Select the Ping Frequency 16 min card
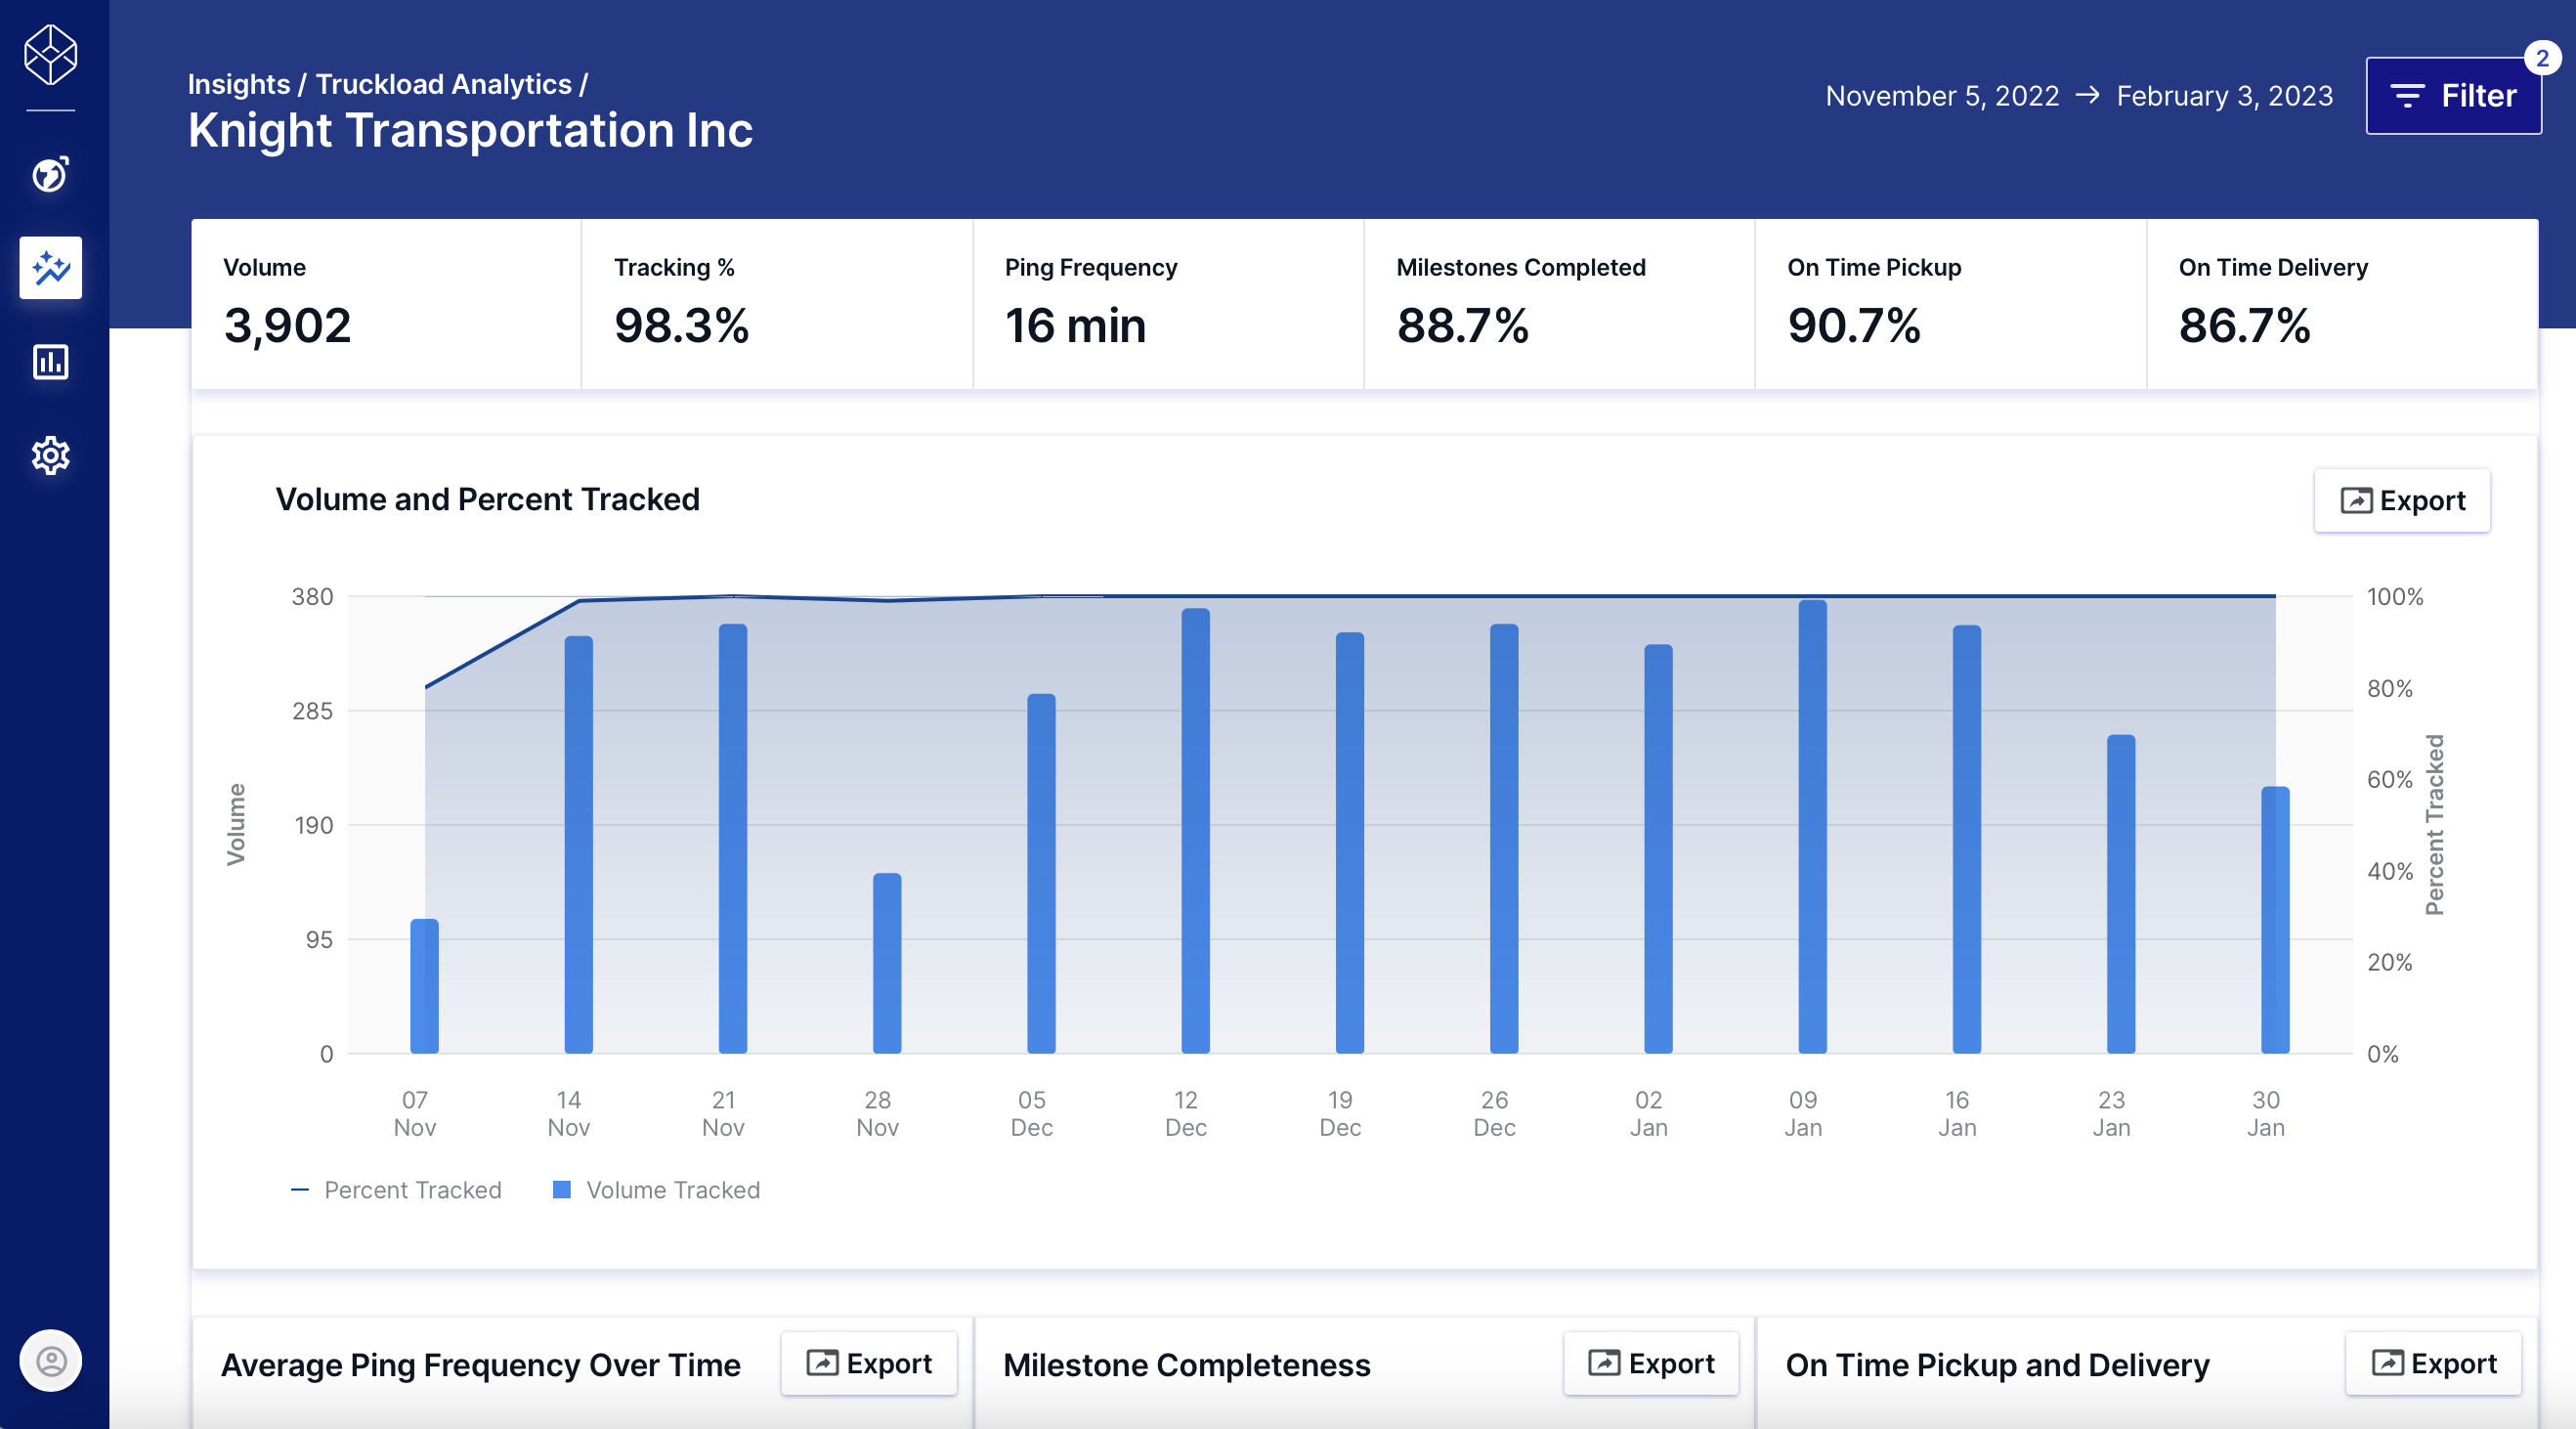 [1168, 303]
